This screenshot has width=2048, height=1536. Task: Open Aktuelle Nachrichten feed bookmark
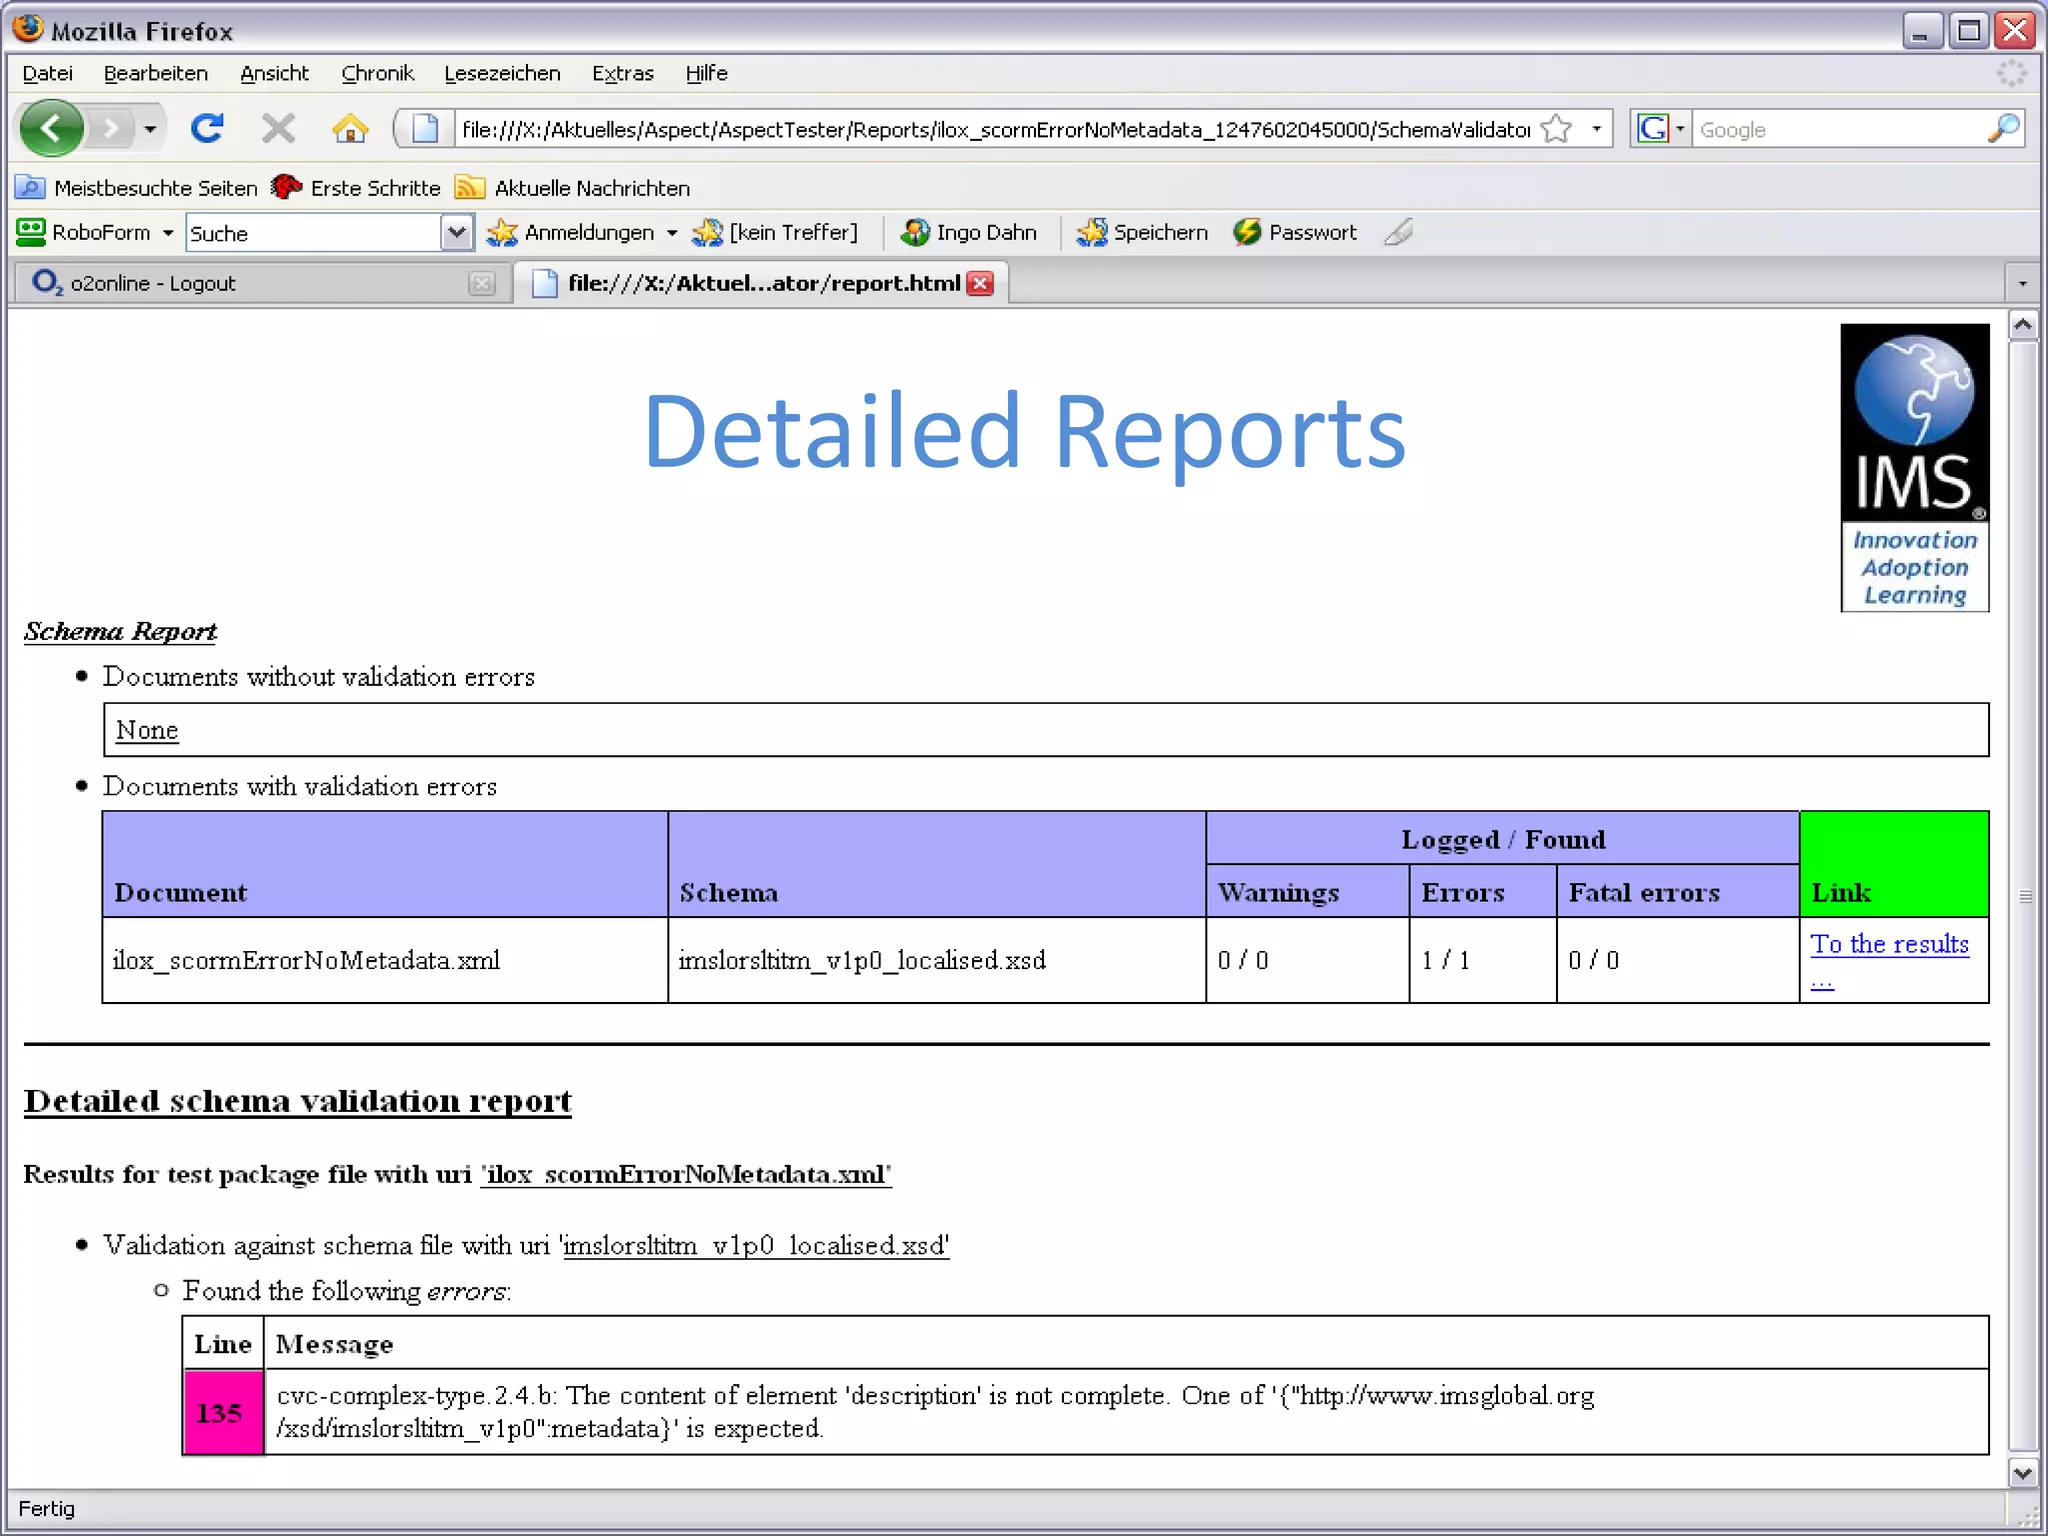point(572,188)
